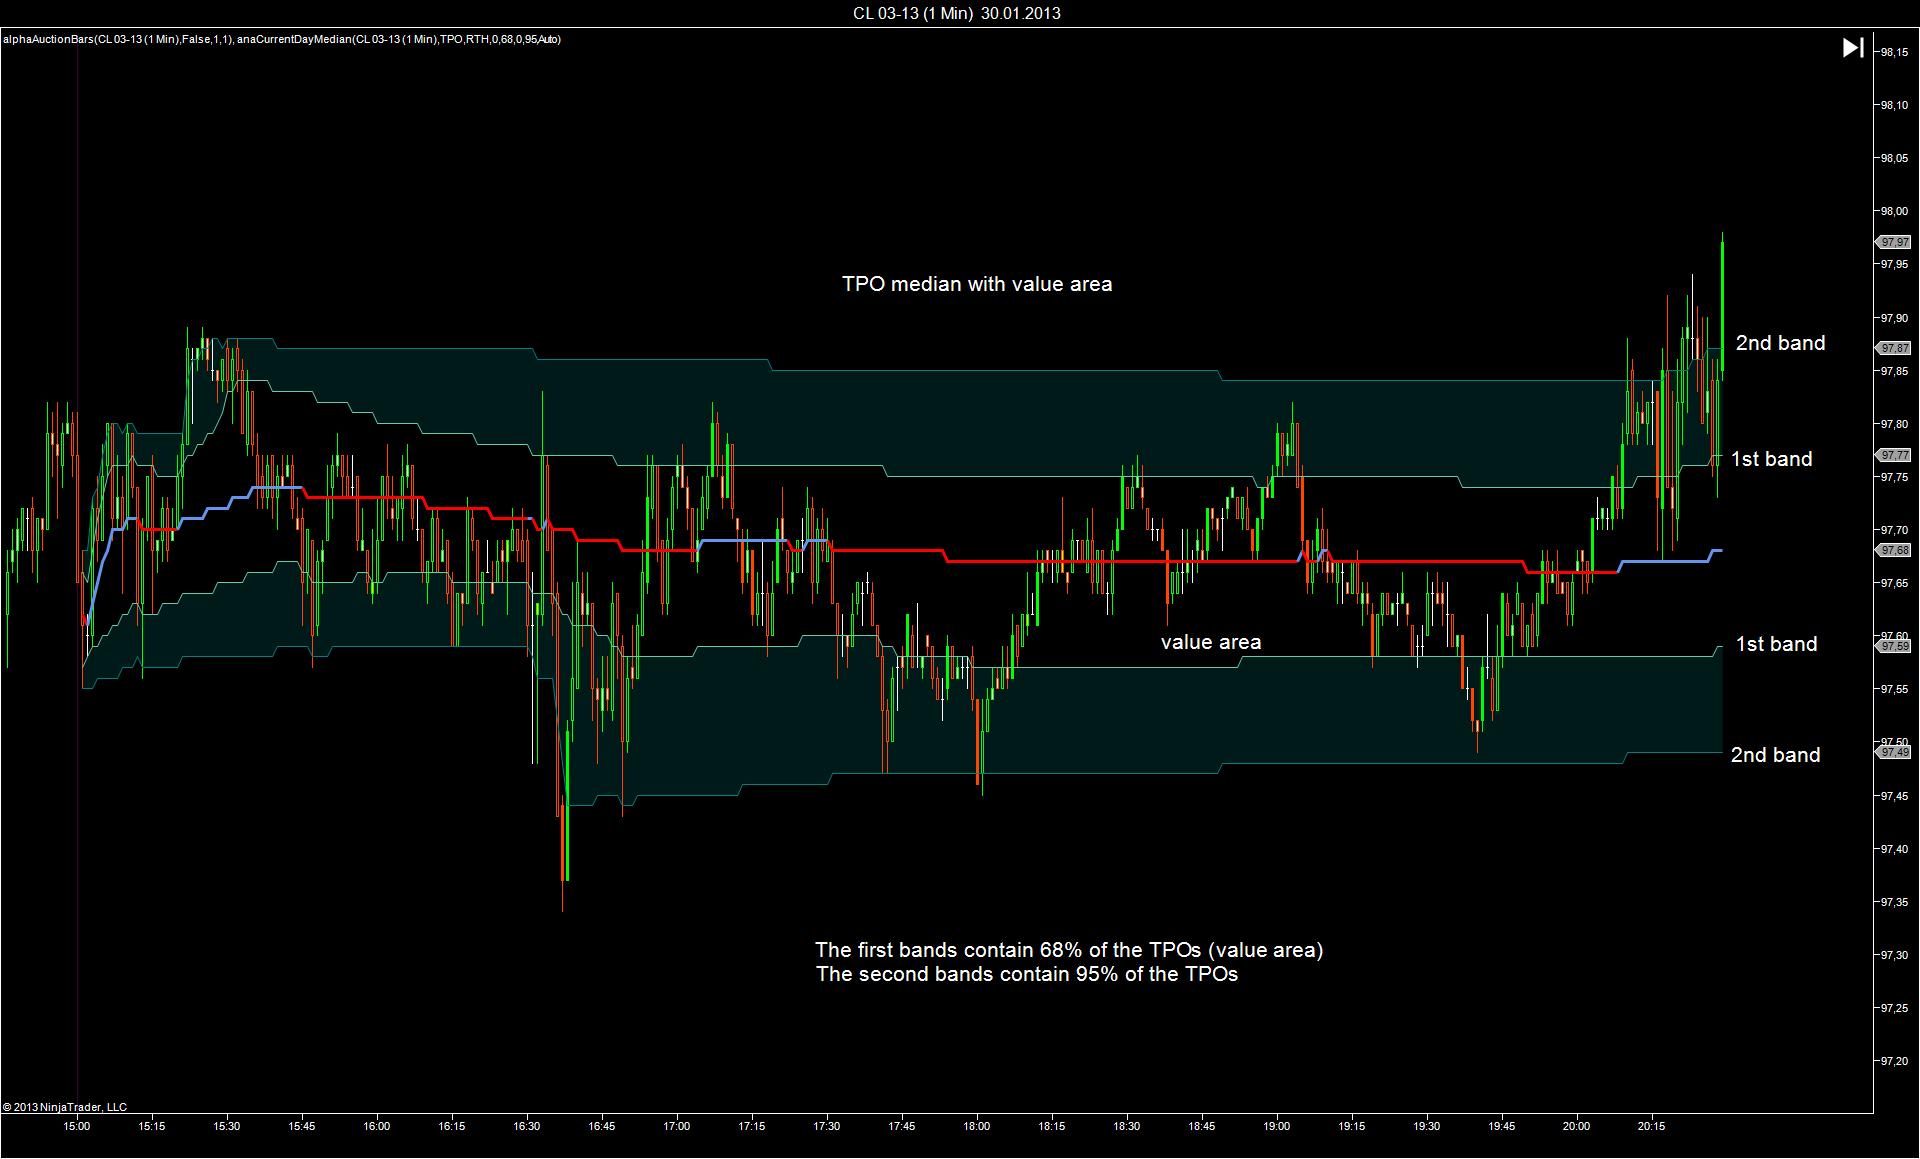Select the 97,97 last price marker

click(1893, 242)
